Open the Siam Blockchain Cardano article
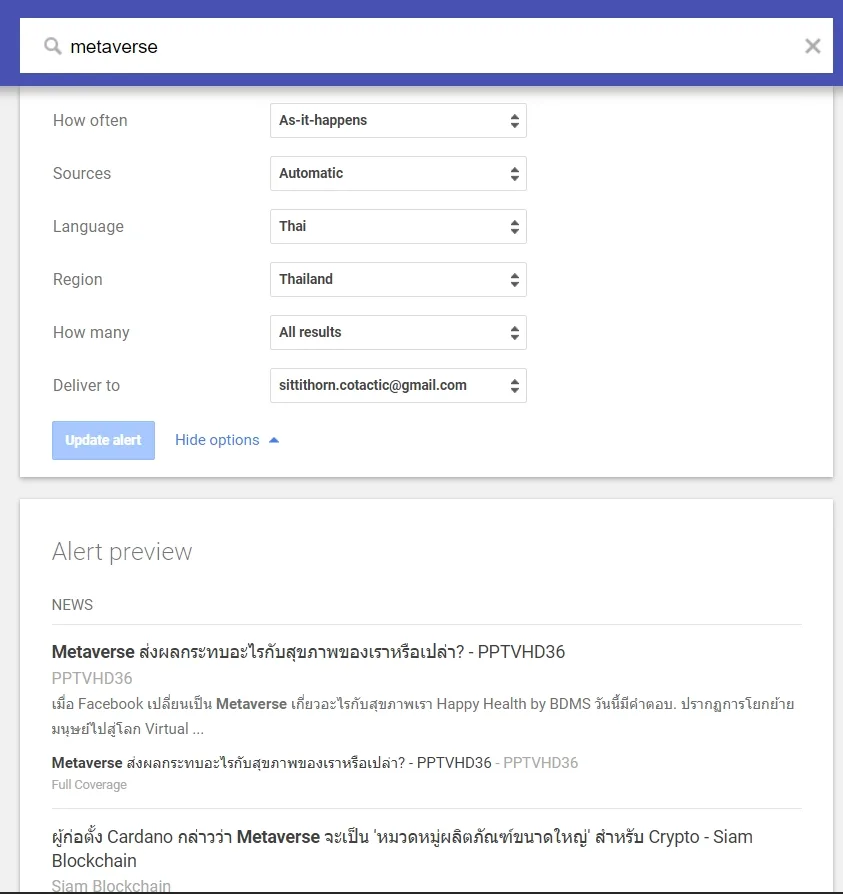 [x=400, y=836]
